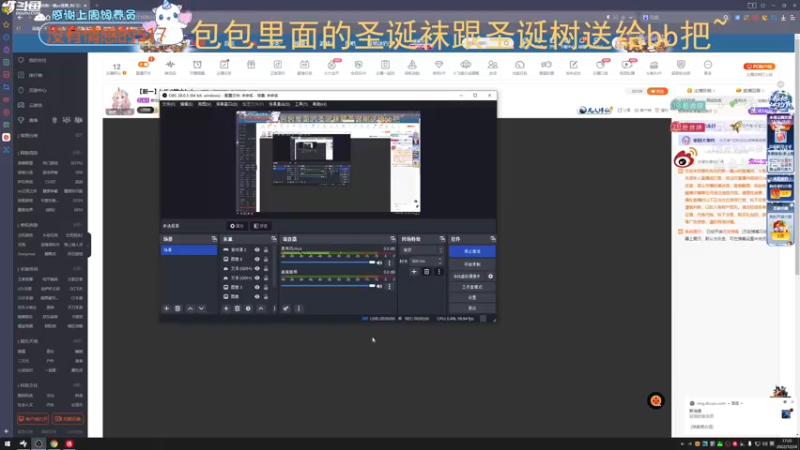The image size is (800, 450).
Task: Lock the topmost source ending in 2
Action: (x=266, y=249)
